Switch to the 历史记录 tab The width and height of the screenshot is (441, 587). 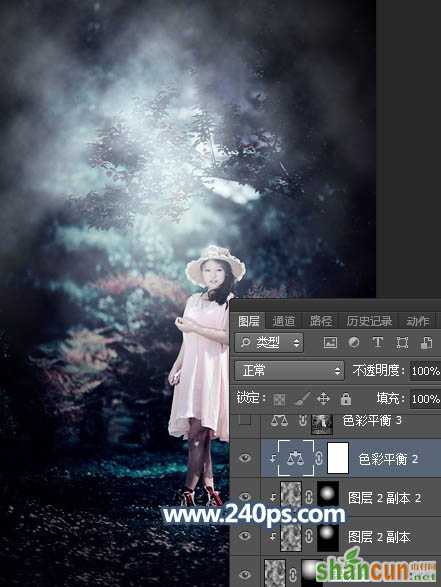(x=369, y=321)
